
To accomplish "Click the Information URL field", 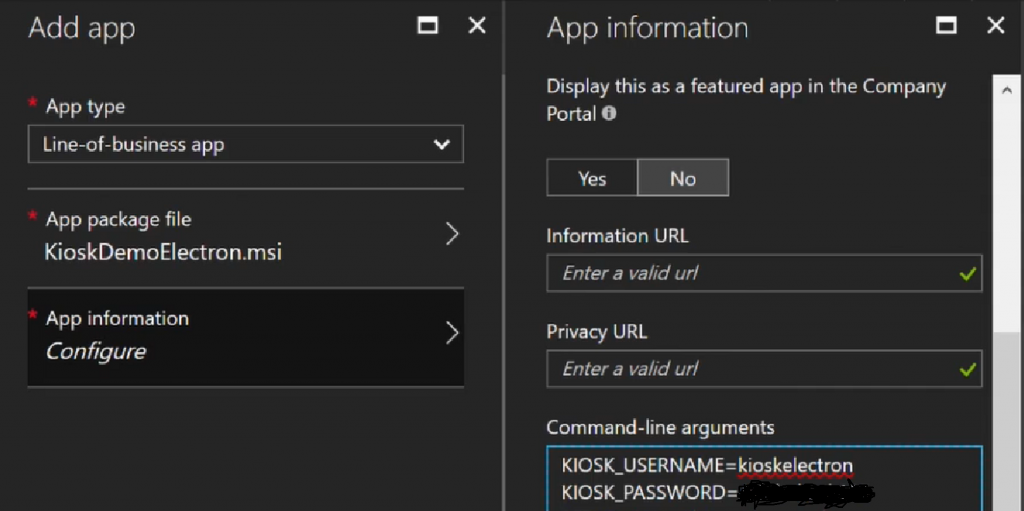I will click(x=764, y=273).
